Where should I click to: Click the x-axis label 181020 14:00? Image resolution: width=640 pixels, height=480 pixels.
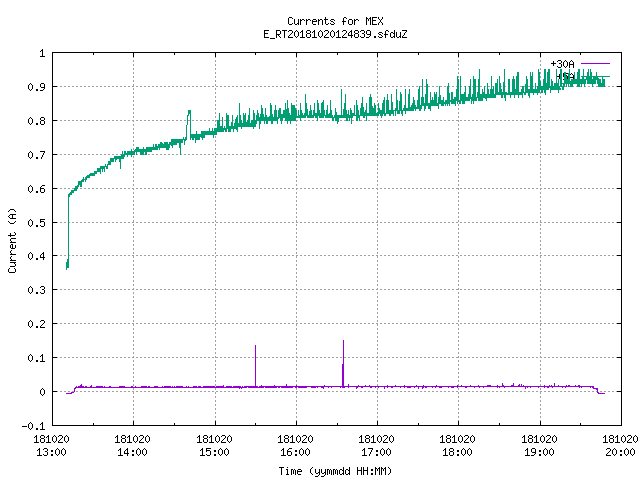coord(132,446)
